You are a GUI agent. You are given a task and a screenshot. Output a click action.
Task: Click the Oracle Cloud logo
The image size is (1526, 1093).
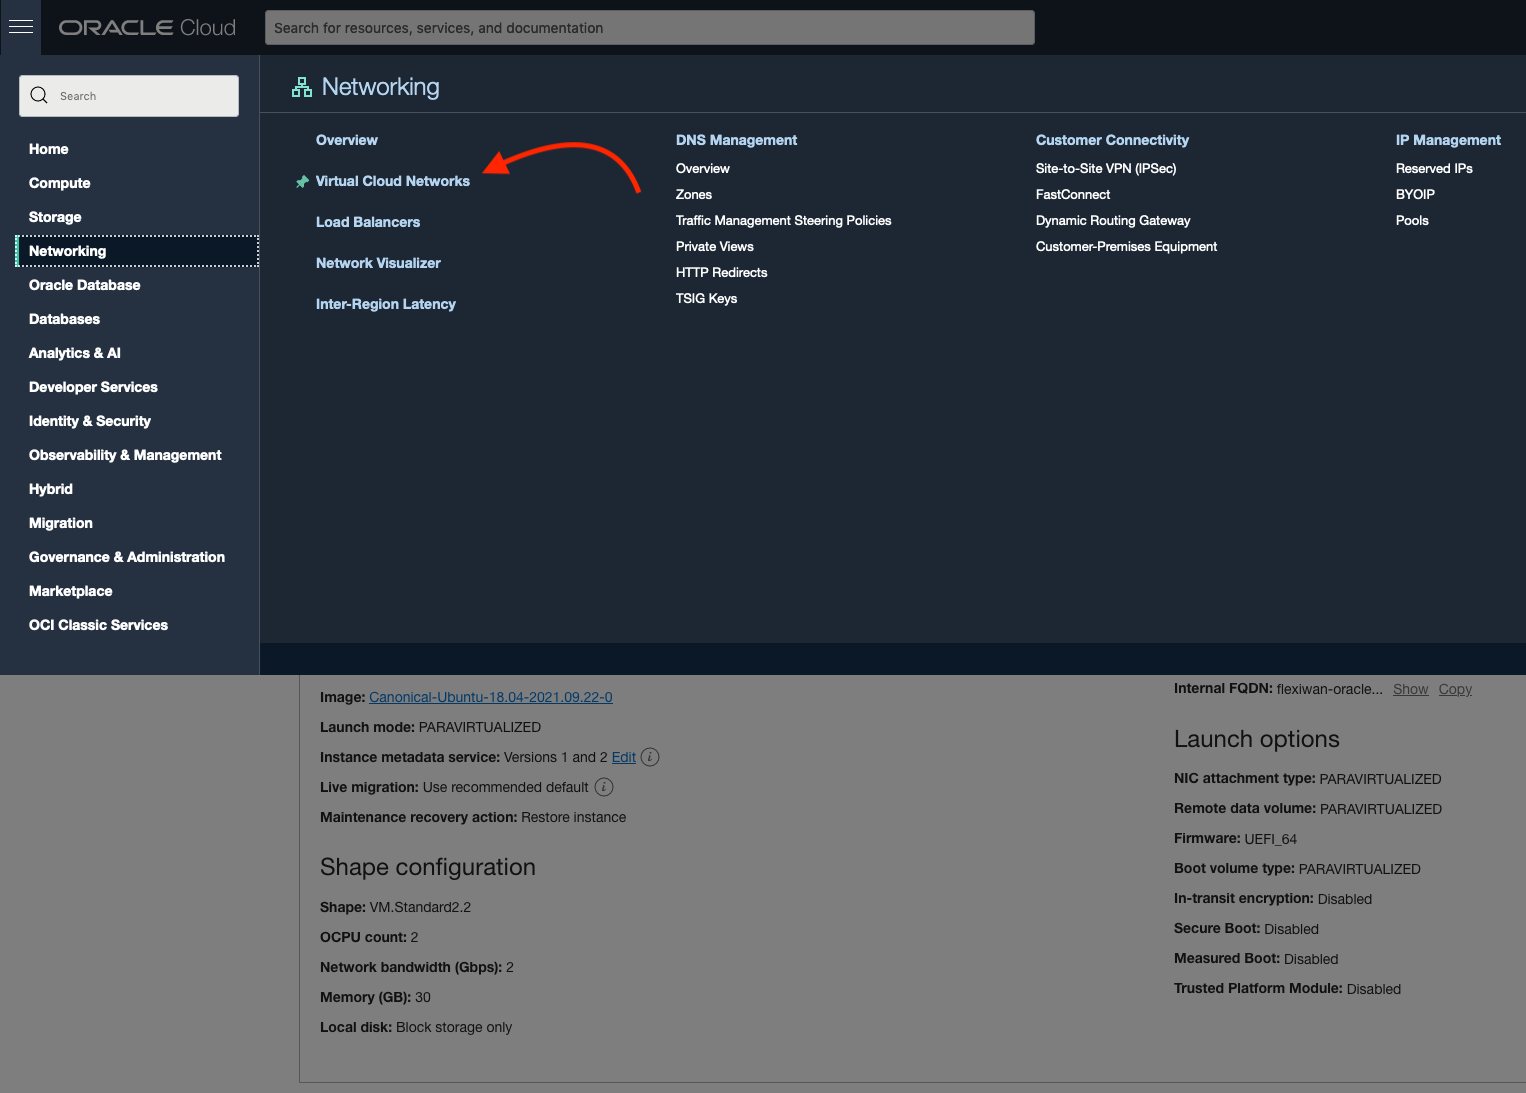click(147, 28)
